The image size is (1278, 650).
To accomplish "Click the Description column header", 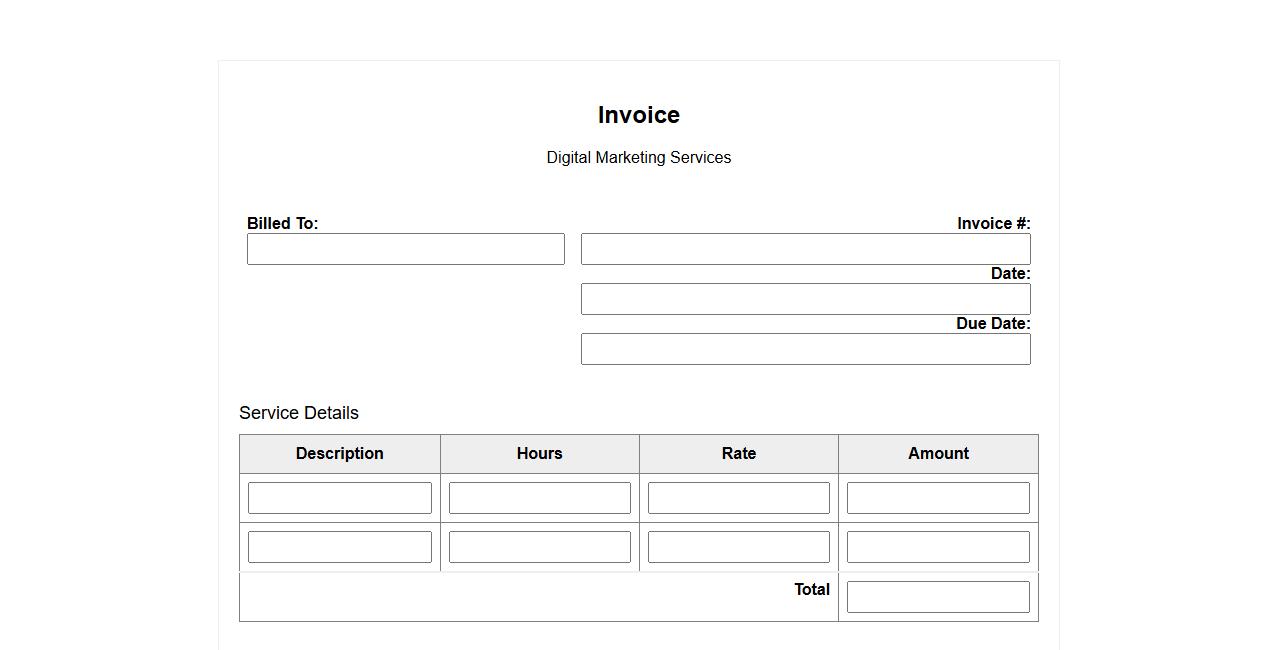I will 340,454.
